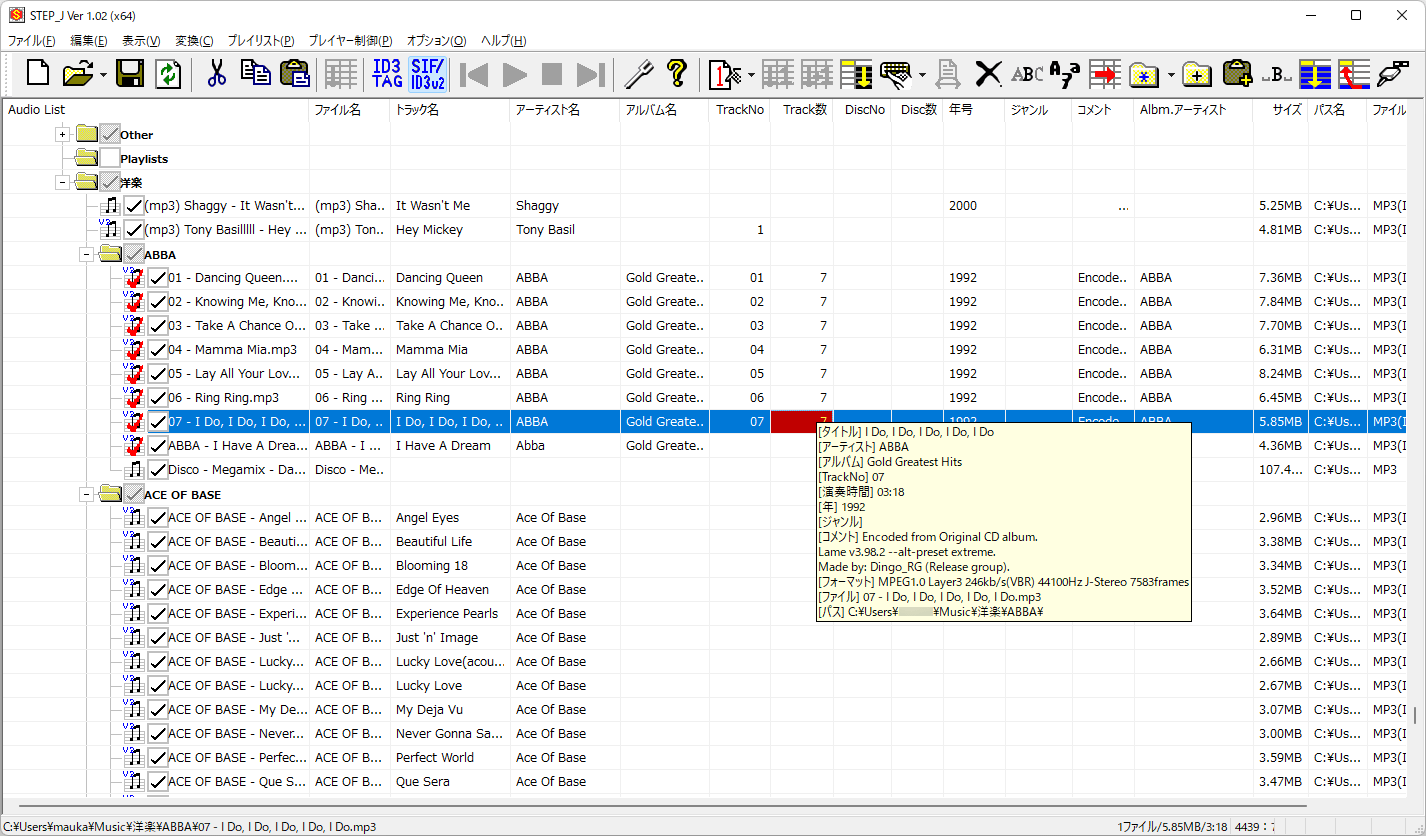The image size is (1426, 836).
Task: Click the numbered document sort icon
Action: pyautogui.click(x=724, y=73)
